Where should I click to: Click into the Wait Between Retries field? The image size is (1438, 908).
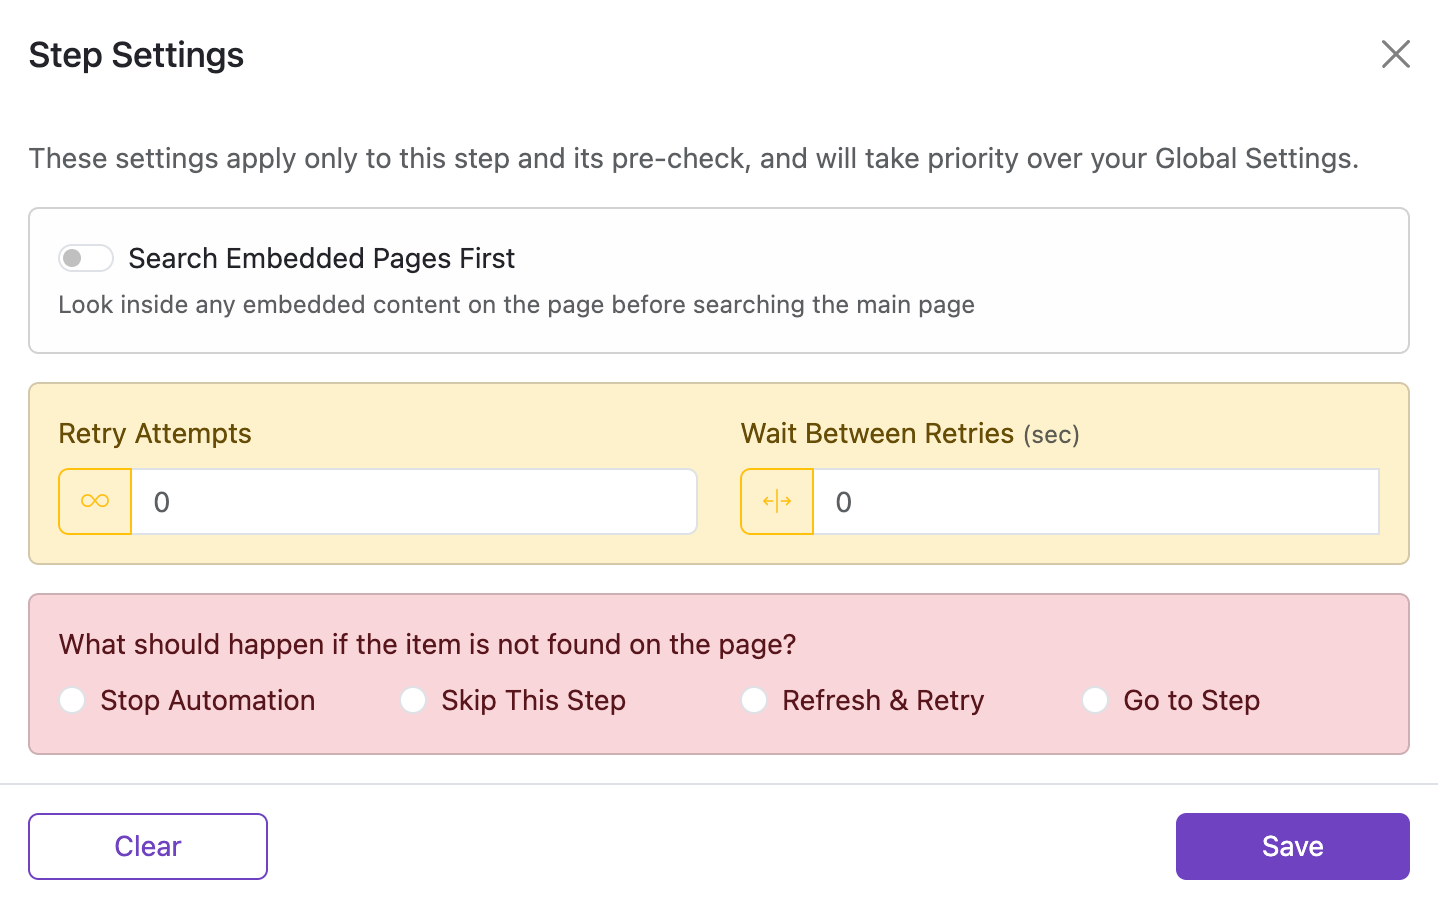point(1096,501)
